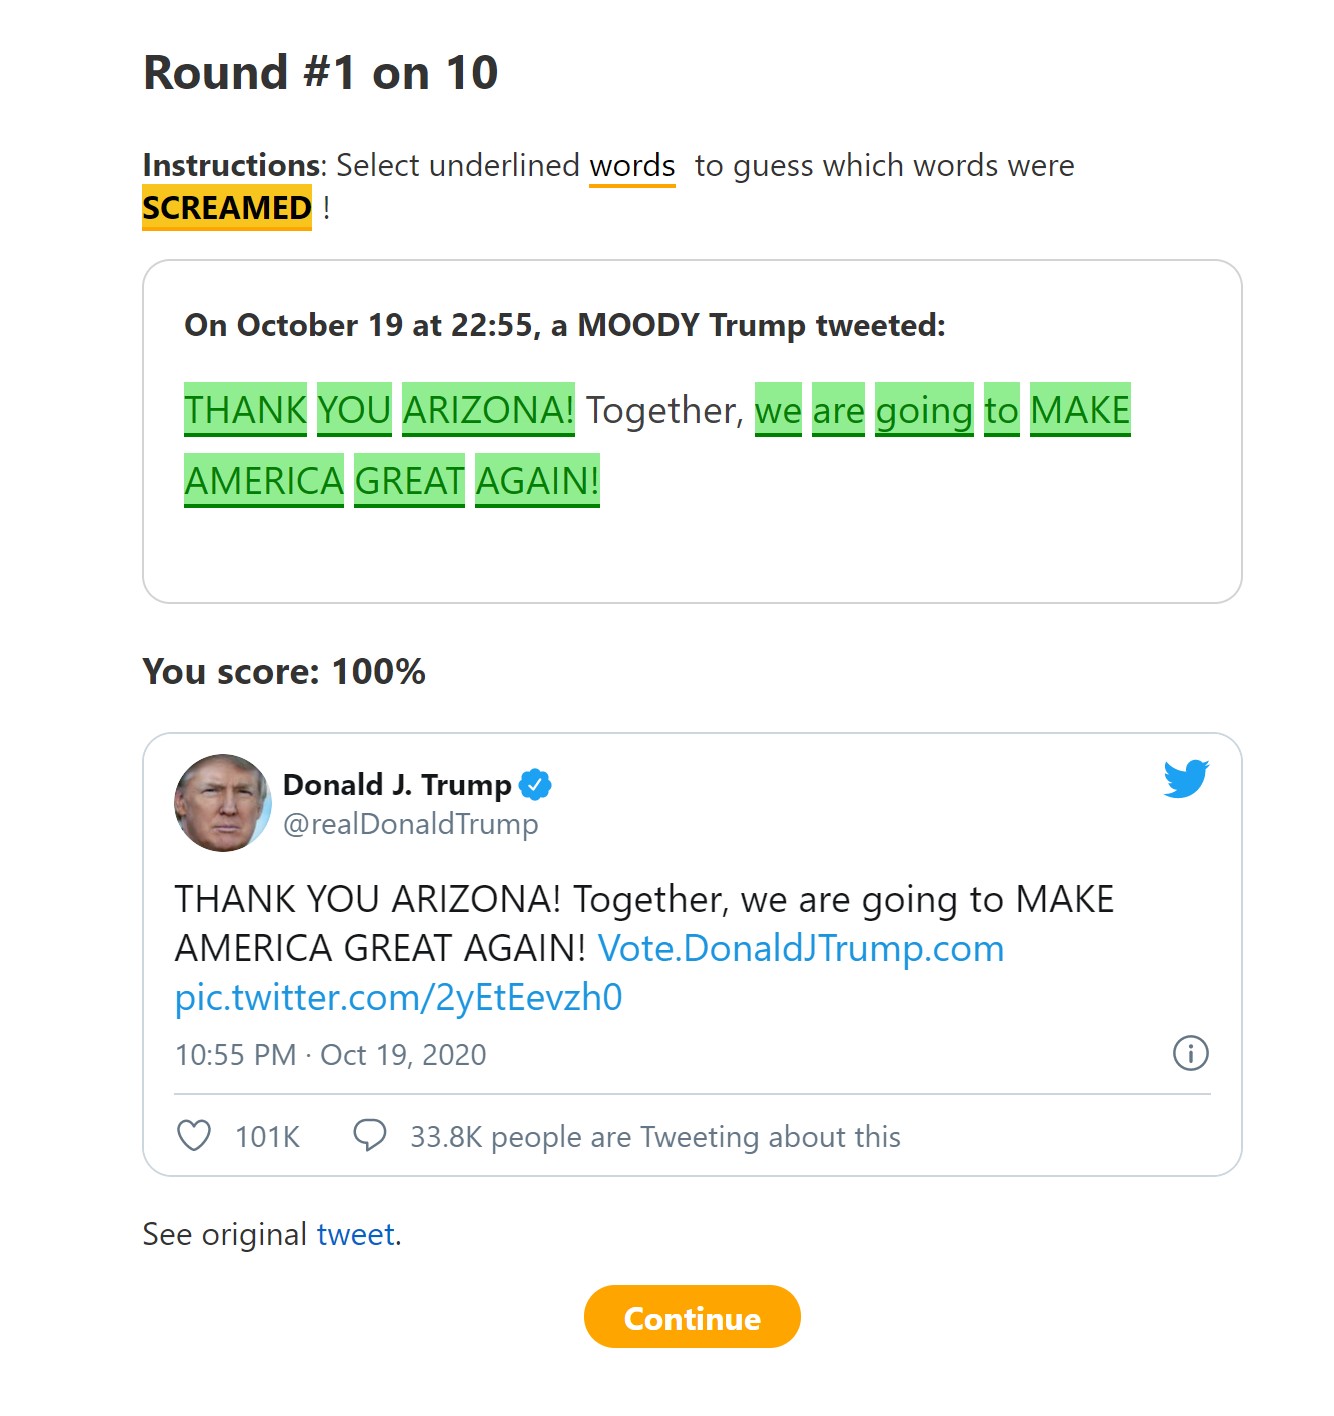This screenshot has width=1334, height=1416.
Task: Open Donald J. Trump profile picture
Action: [x=223, y=803]
